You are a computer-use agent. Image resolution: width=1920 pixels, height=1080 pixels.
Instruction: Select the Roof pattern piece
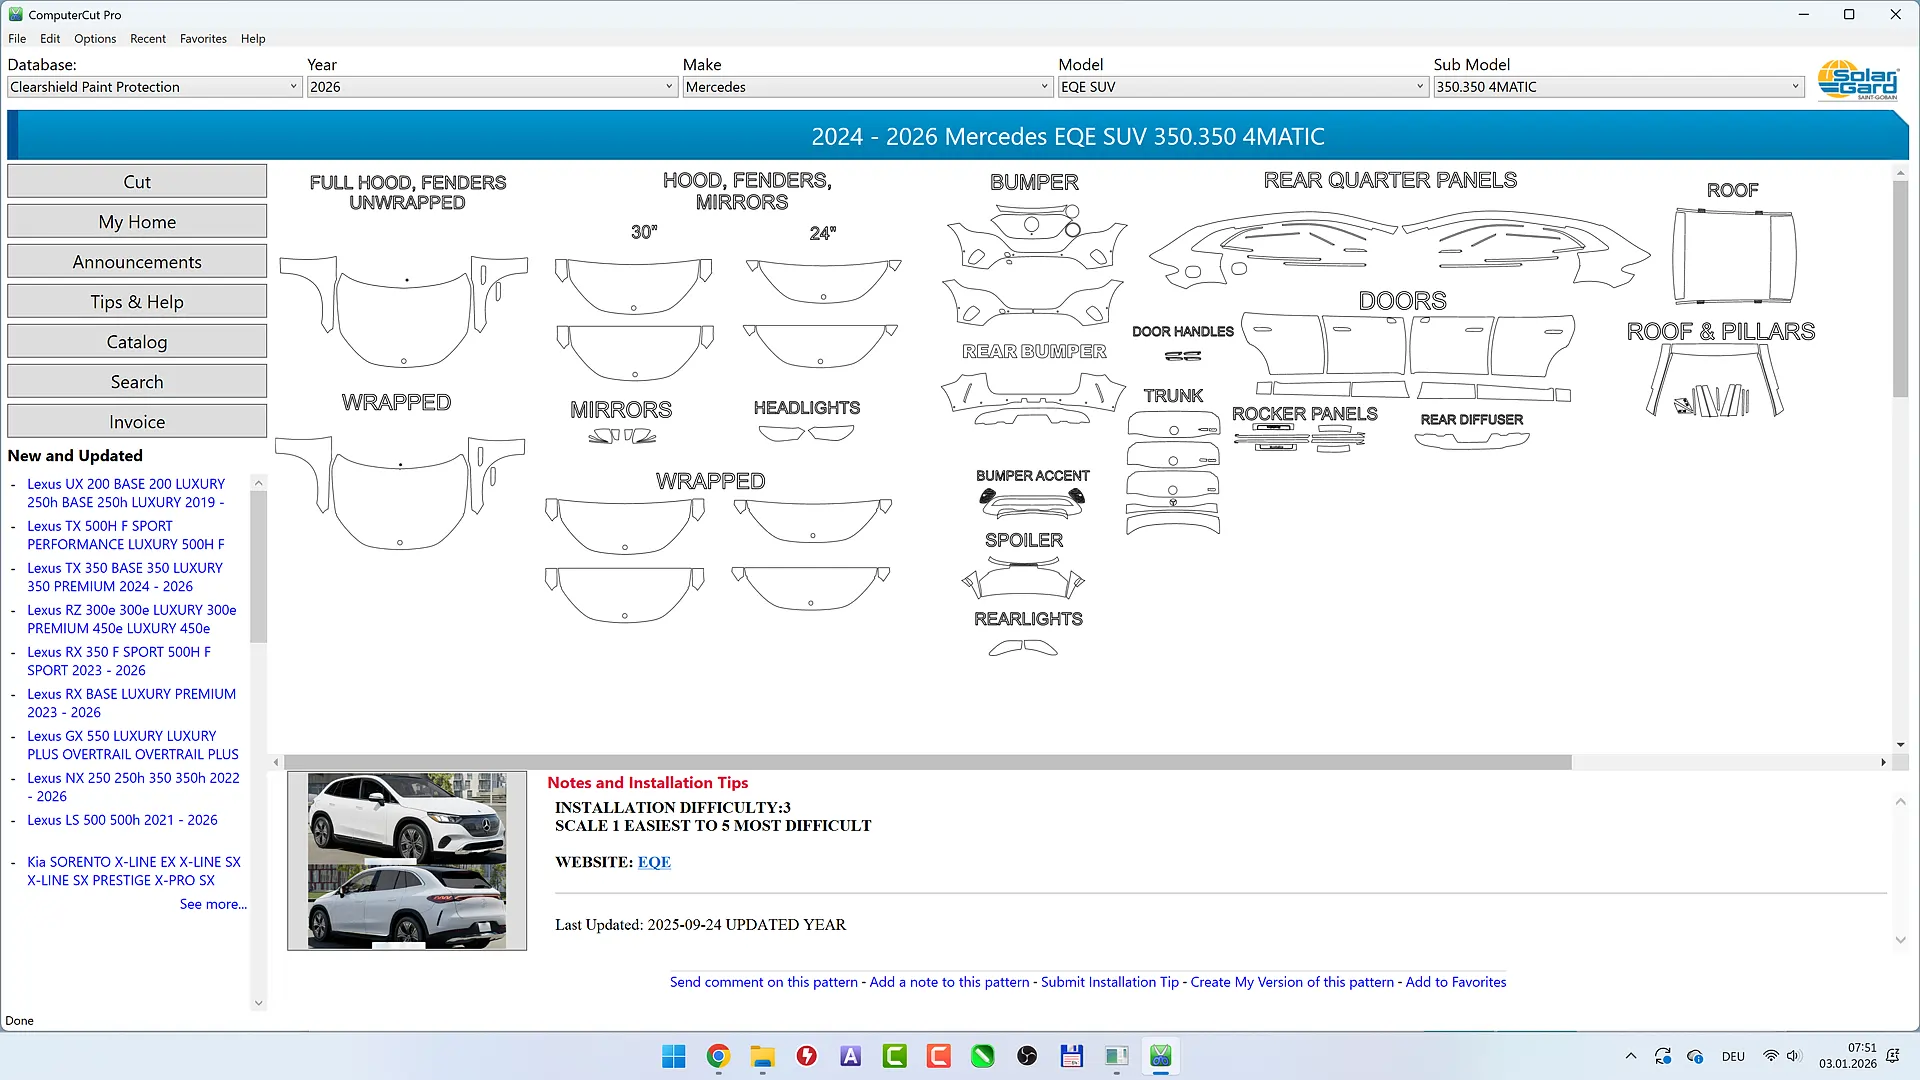tap(1734, 256)
